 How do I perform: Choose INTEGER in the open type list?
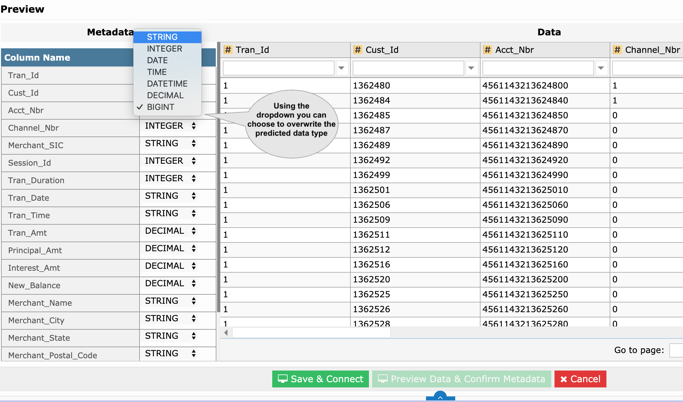167,49
